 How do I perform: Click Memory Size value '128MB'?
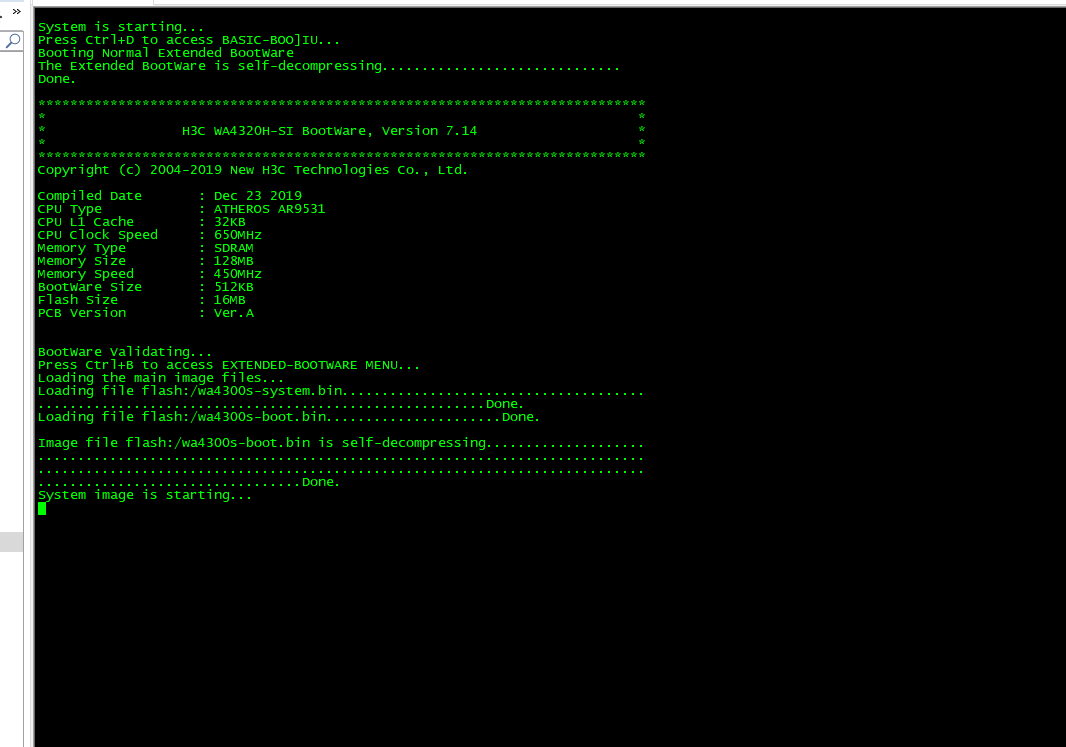point(234,261)
